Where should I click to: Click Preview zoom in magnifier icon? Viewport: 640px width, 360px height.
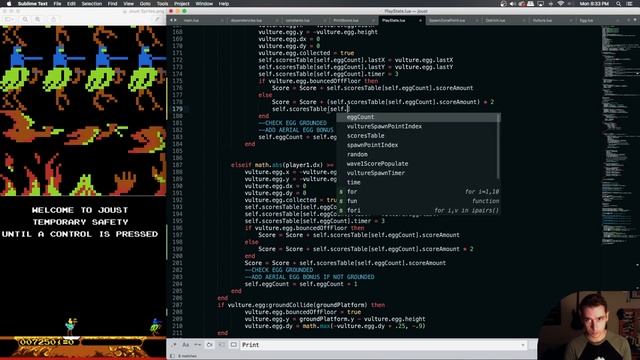pos(38,19)
